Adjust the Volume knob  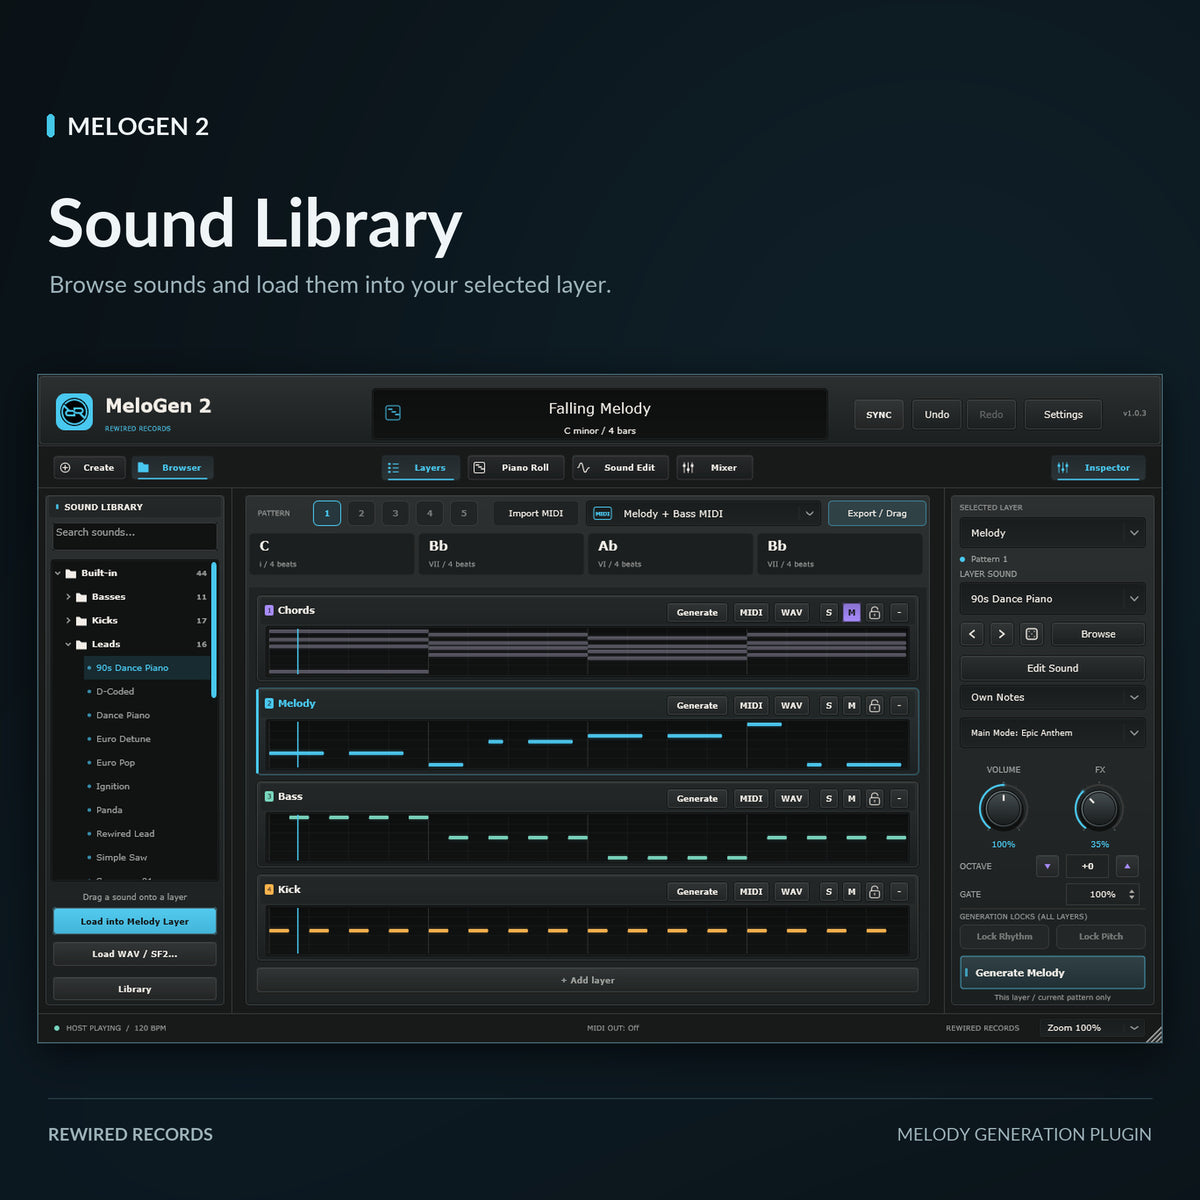[1003, 808]
